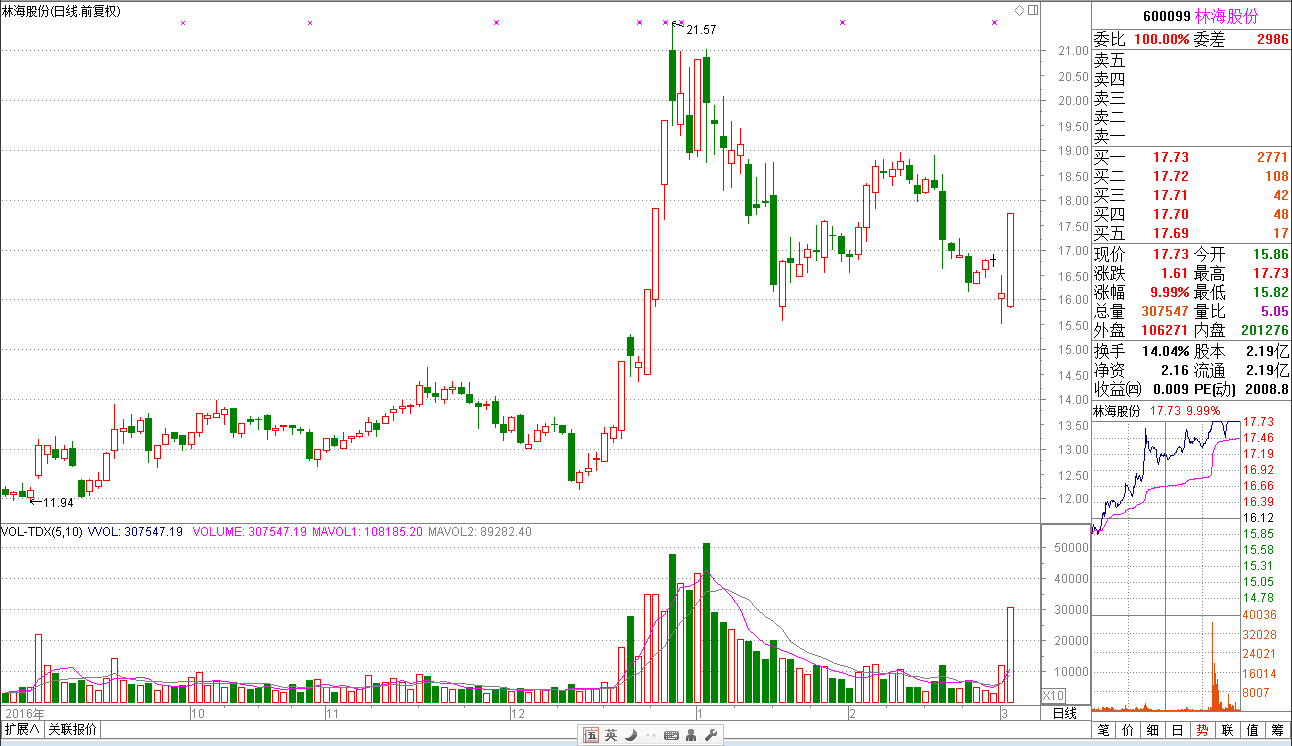Click the 委差 2986 value

pyautogui.click(x=1271, y=39)
